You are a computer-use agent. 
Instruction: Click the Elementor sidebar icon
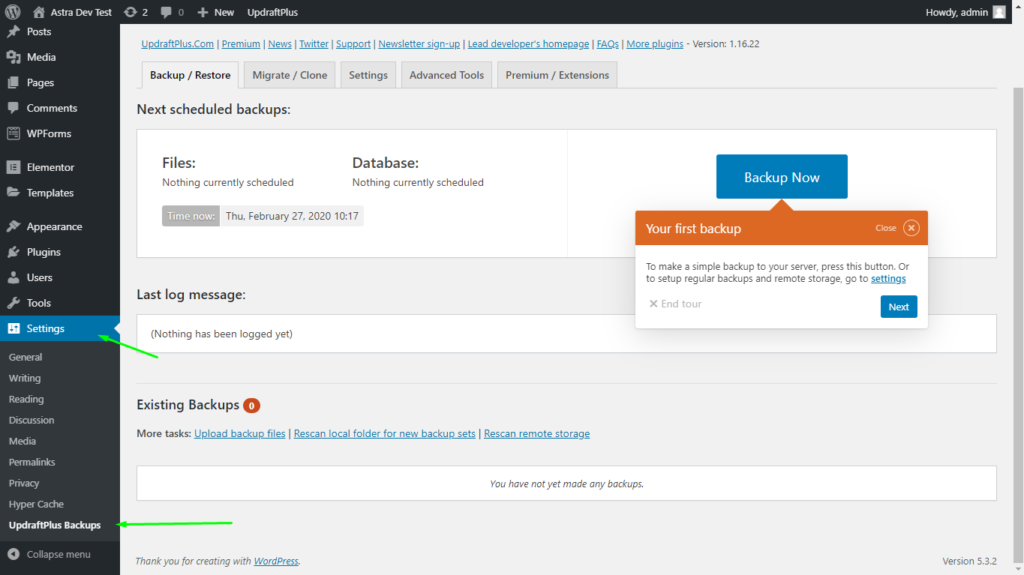(13, 167)
